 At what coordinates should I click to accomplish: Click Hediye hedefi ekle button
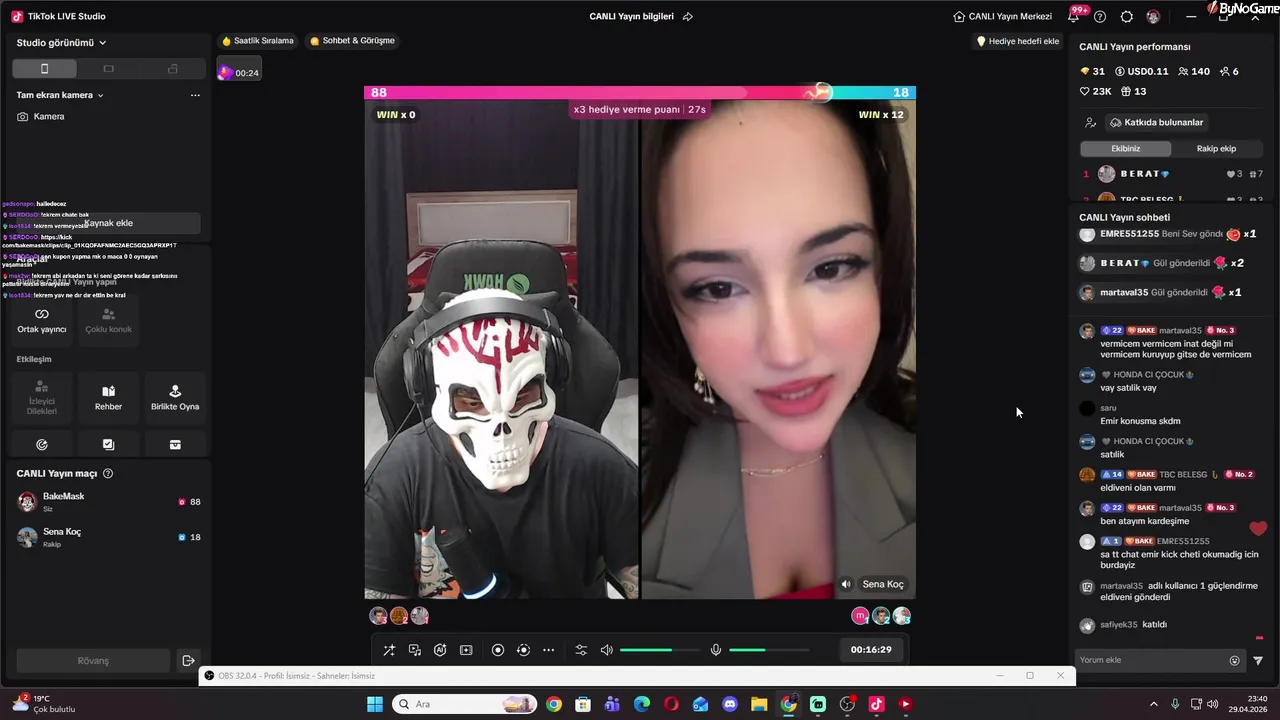point(1017,41)
